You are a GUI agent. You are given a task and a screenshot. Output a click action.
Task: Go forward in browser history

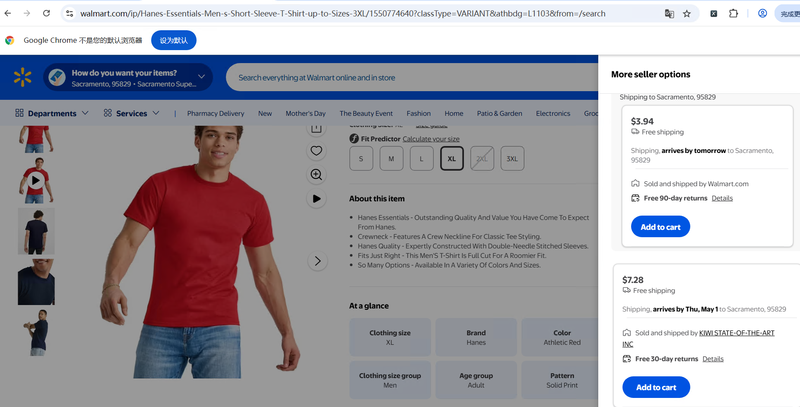(27, 14)
